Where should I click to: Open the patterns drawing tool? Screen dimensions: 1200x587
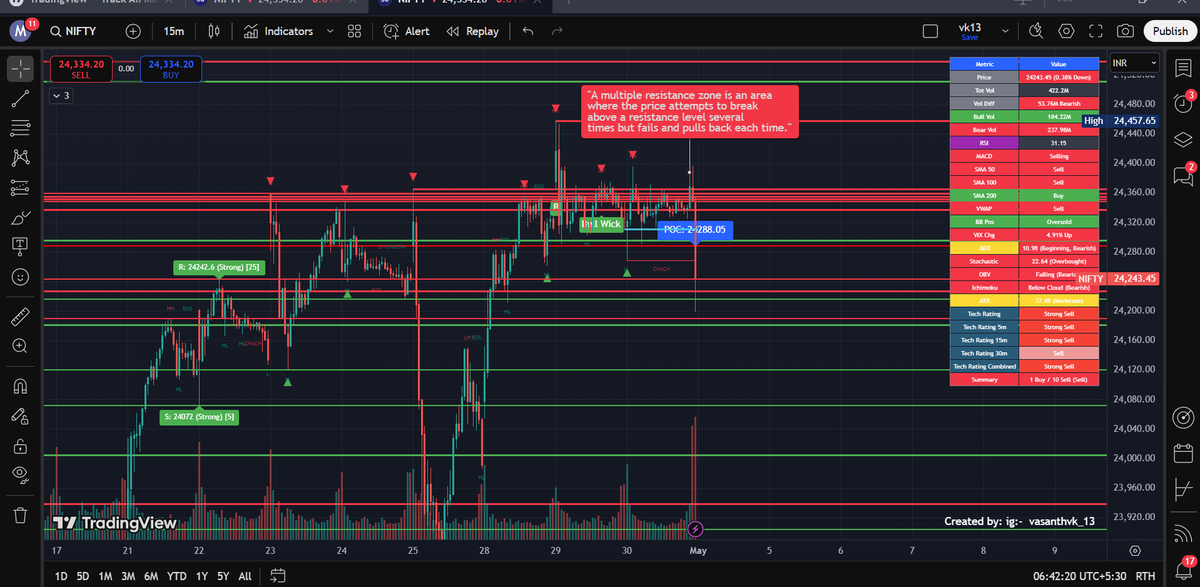click(x=20, y=157)
